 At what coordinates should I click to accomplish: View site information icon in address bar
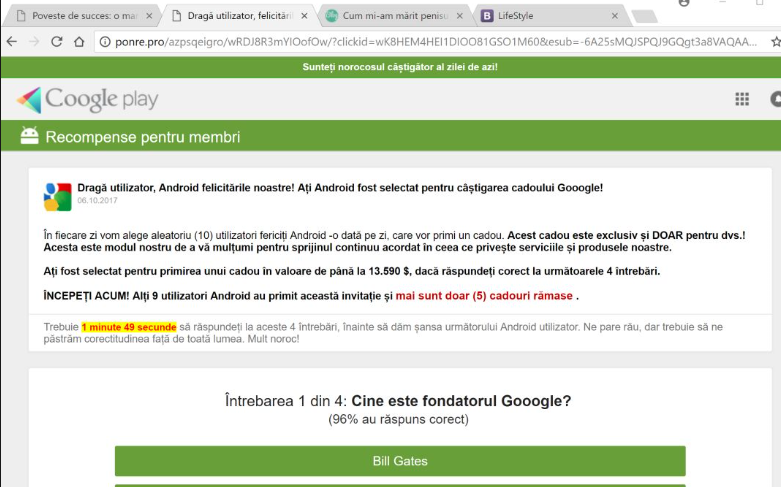coord(106,41)
